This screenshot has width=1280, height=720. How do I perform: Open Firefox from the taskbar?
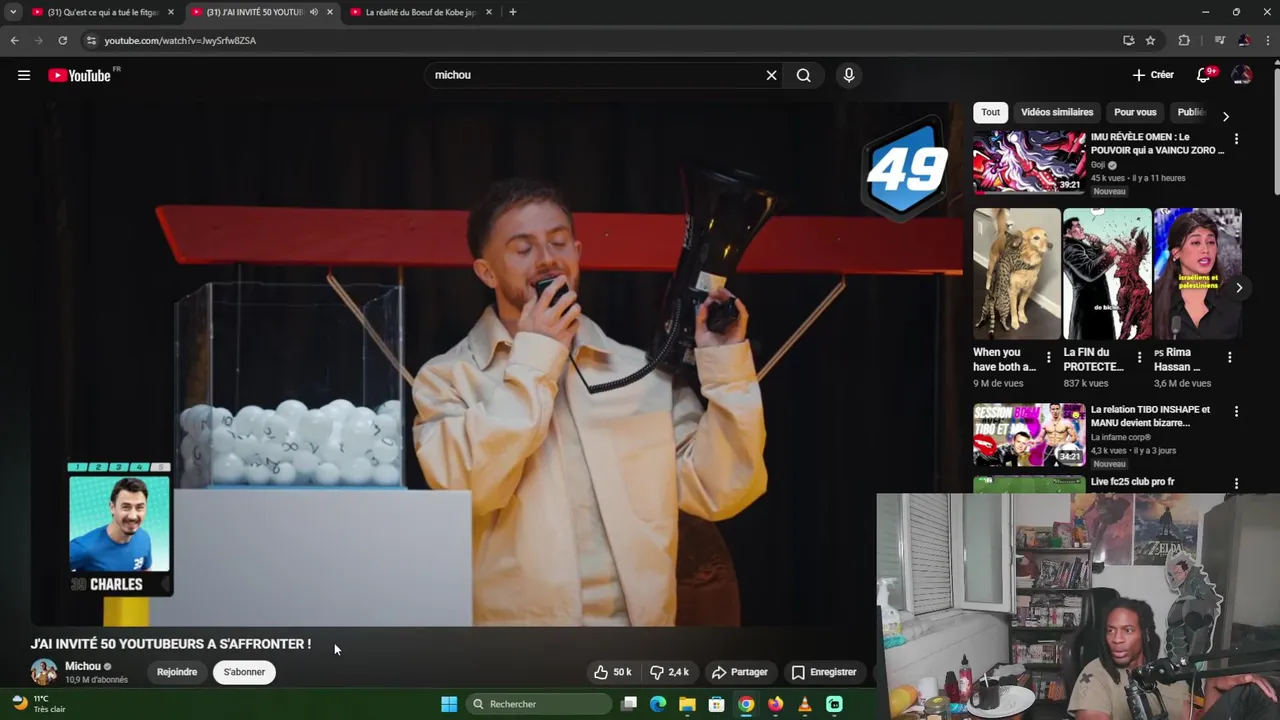coord(775,704)
